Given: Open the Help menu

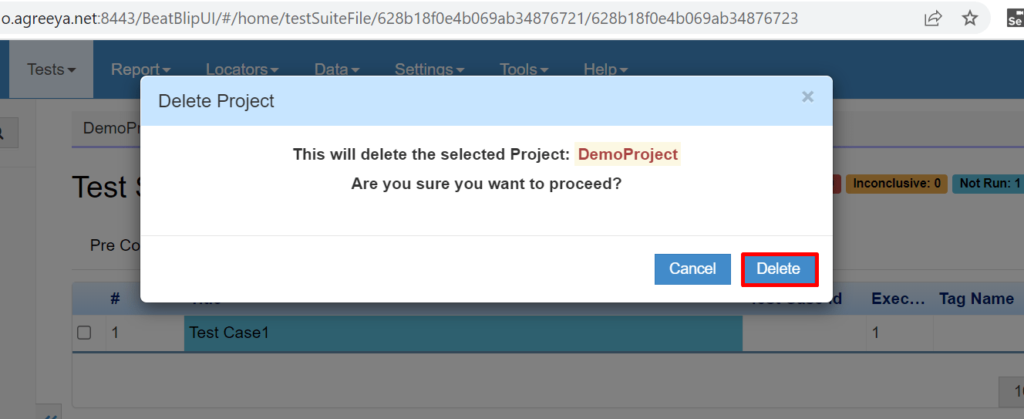Looking at the screenshot, I should coord(605,69).
